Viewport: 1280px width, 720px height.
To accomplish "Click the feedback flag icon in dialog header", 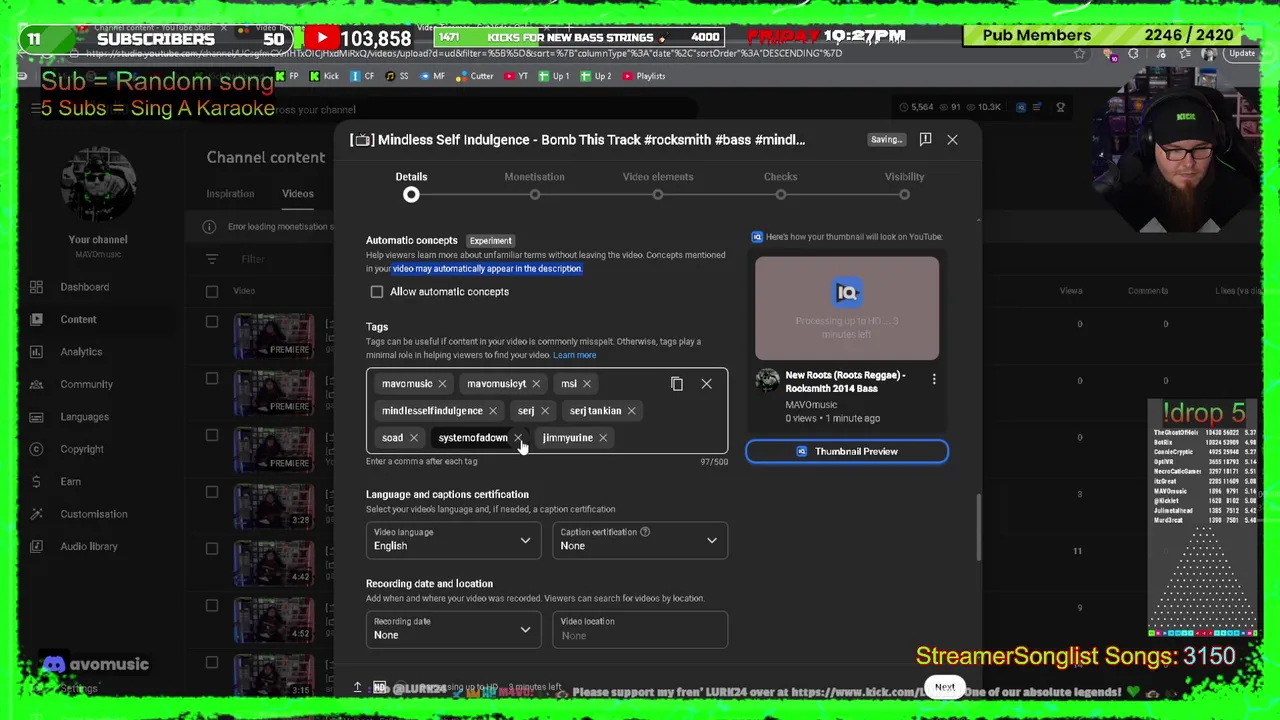I will point(925,139).
